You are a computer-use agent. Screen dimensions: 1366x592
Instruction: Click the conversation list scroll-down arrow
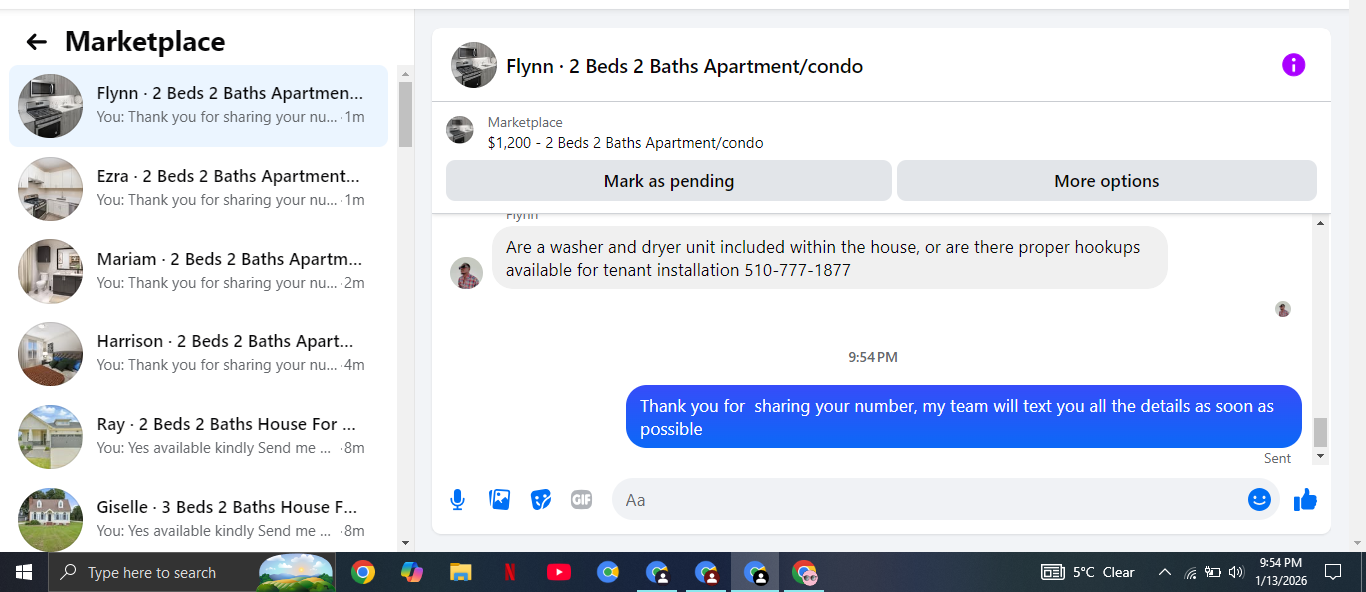pos(405,543)
